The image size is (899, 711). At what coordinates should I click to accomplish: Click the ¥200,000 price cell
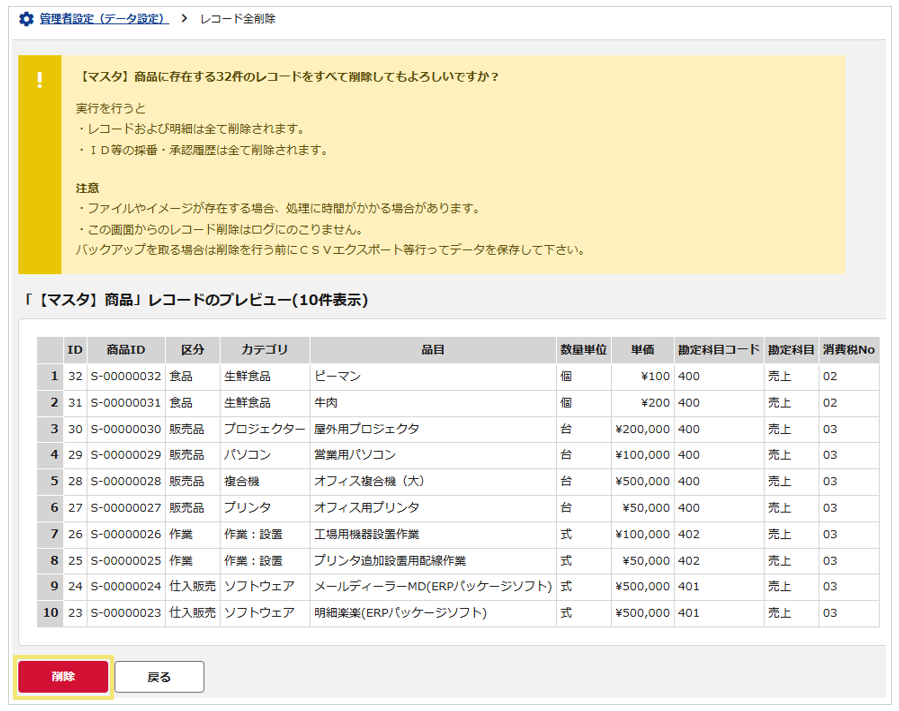click(x=643, y=429)
